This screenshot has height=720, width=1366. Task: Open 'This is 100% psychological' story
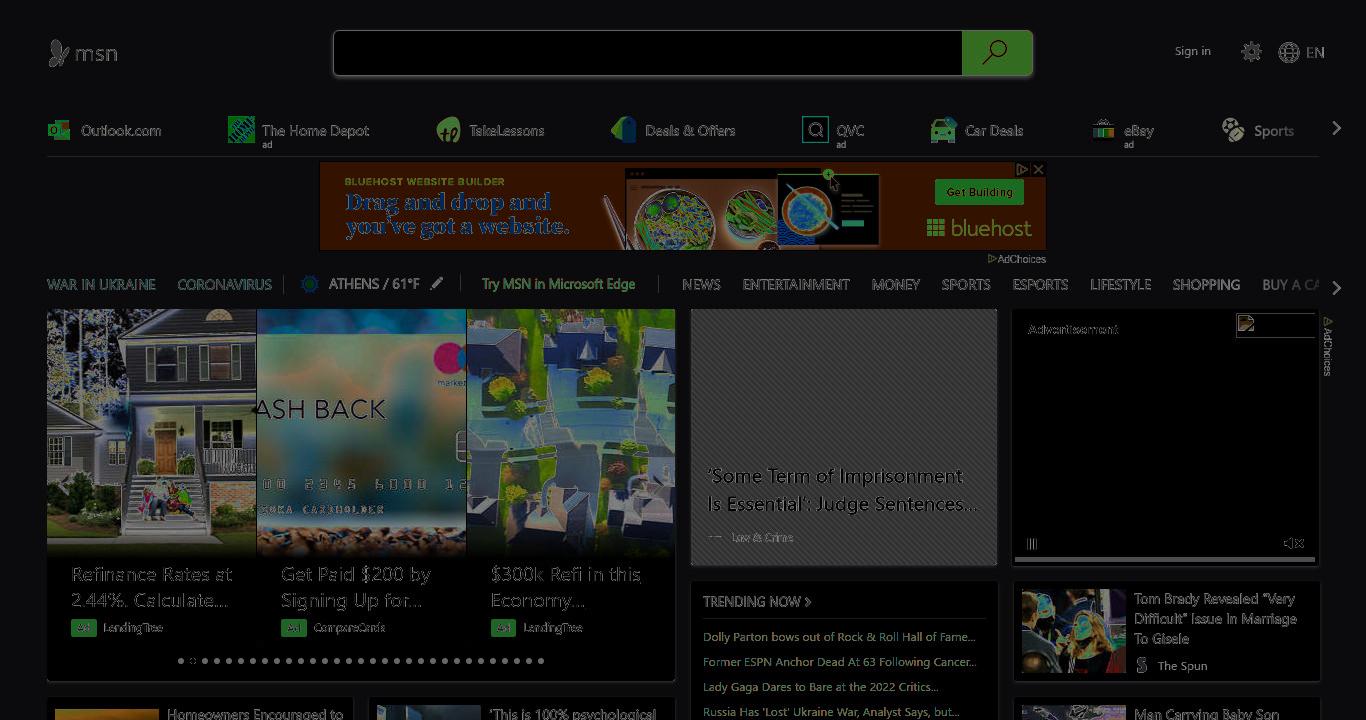tap(573, 713)
